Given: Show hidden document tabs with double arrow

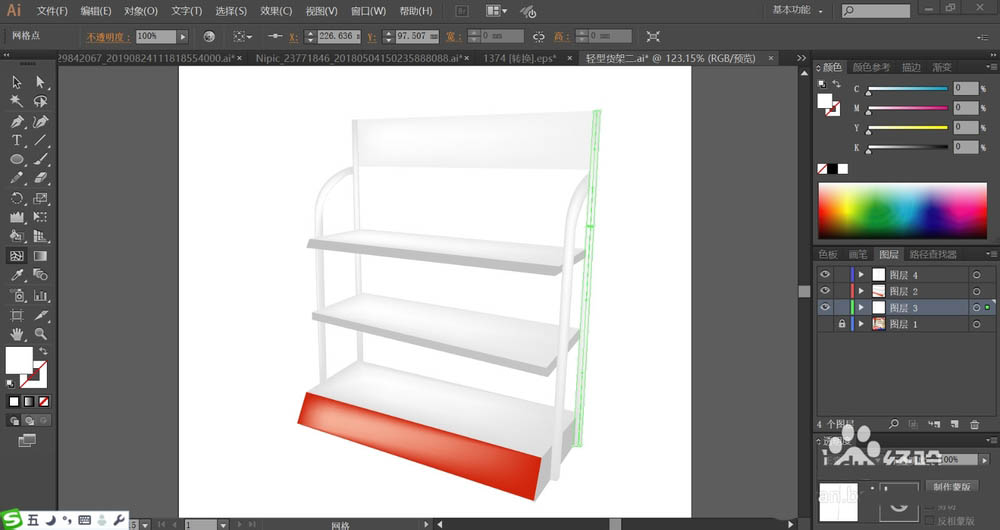Looking at the screenshot, I should pos(802,58).
